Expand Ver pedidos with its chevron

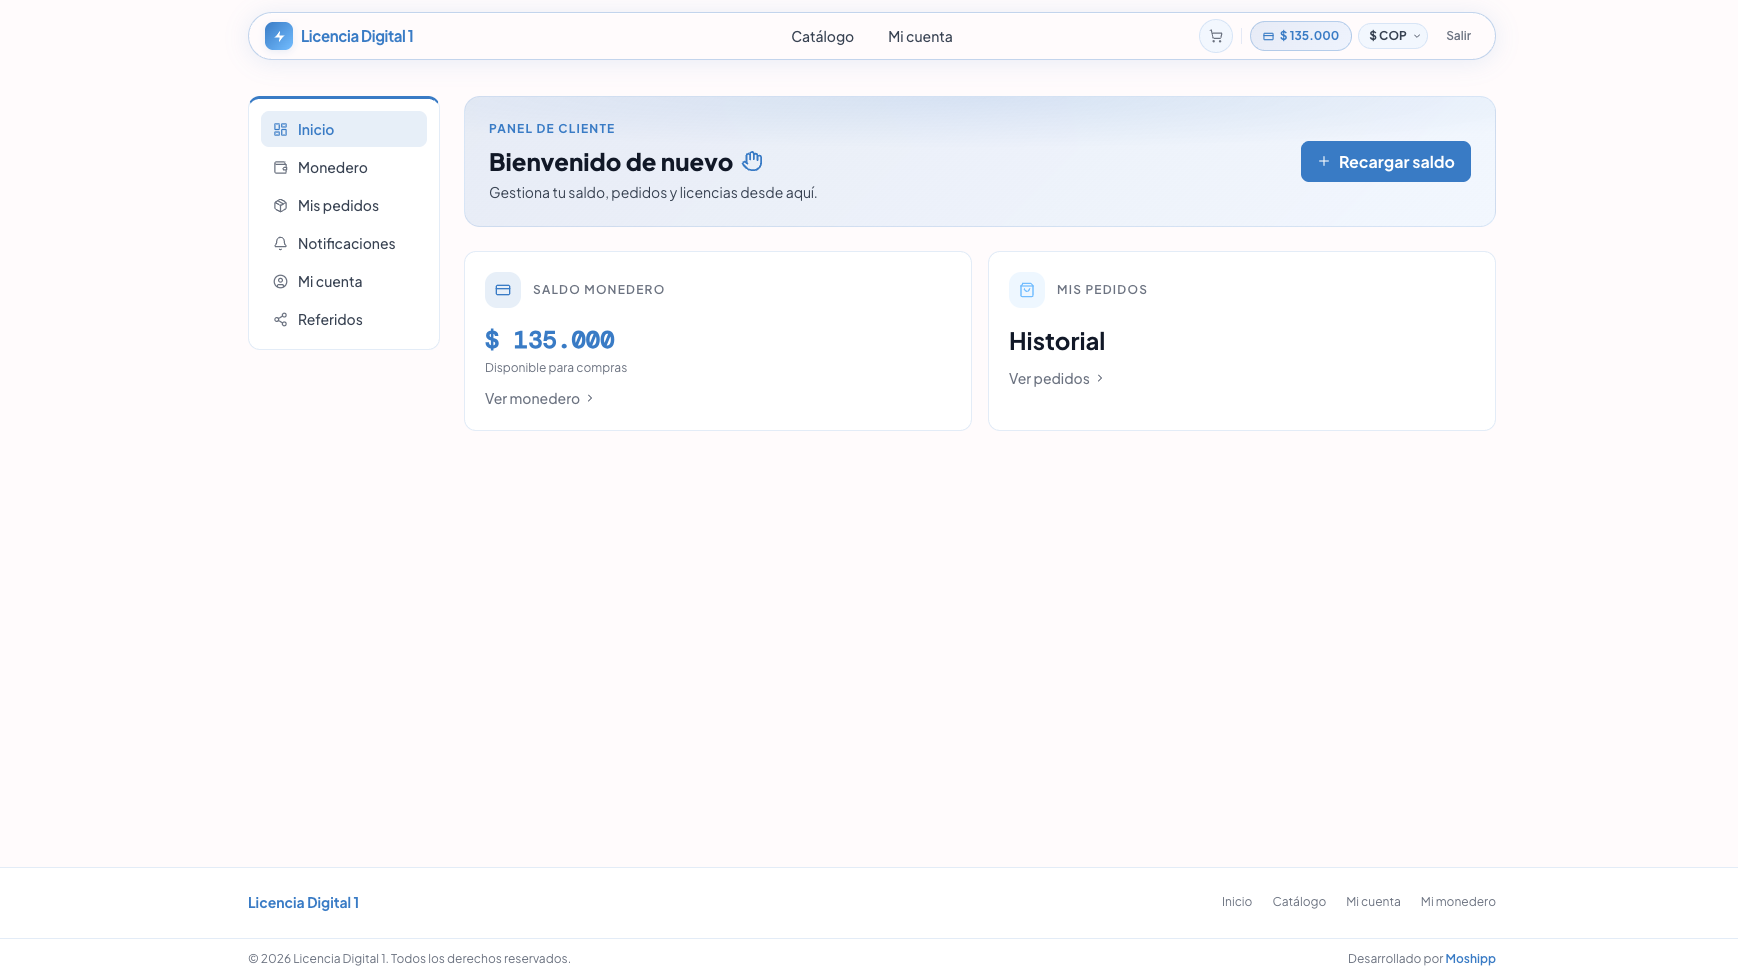coord(1100,378)
